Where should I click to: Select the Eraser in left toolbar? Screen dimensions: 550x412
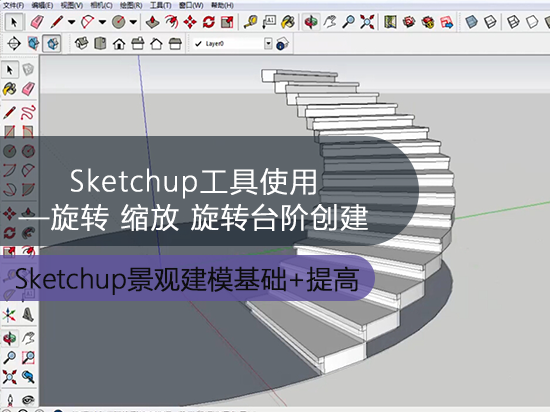[28, 89]
